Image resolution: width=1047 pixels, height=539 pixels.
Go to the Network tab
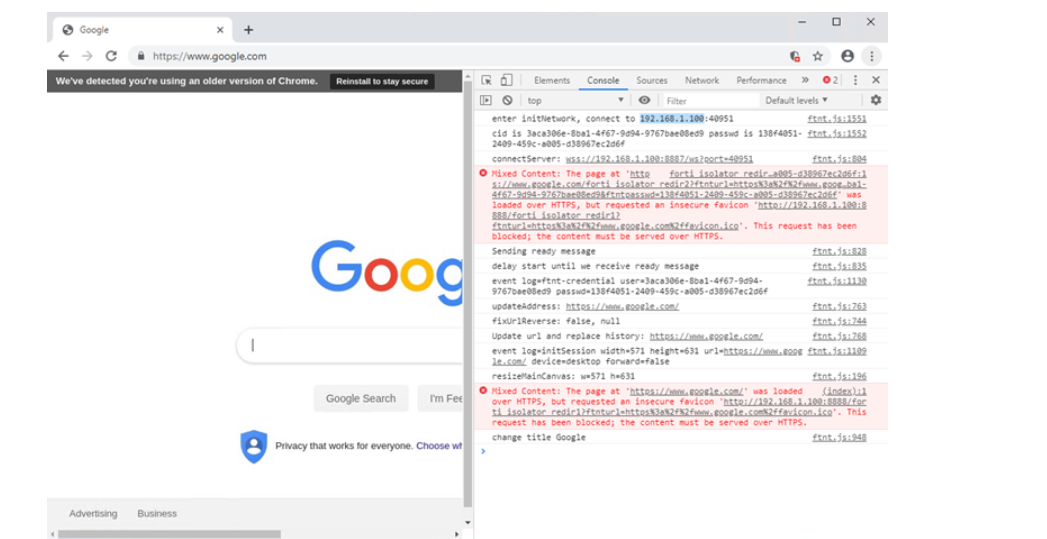coord(702,80)
